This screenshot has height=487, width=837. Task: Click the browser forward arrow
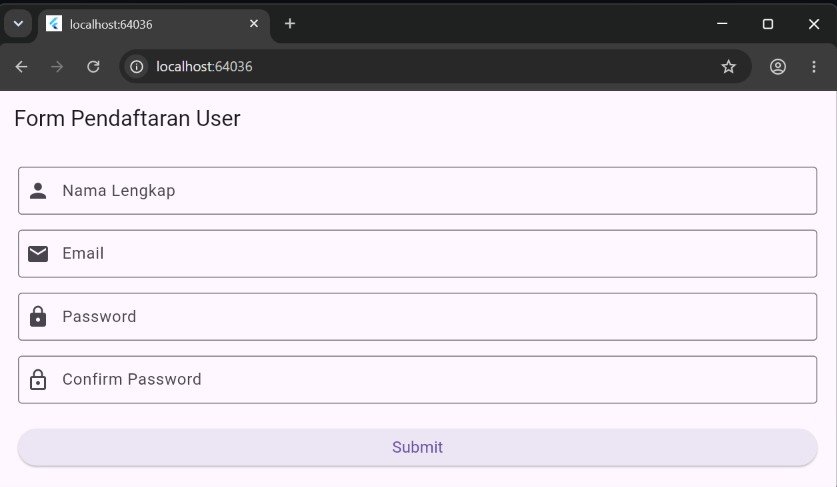click(57, 67)
